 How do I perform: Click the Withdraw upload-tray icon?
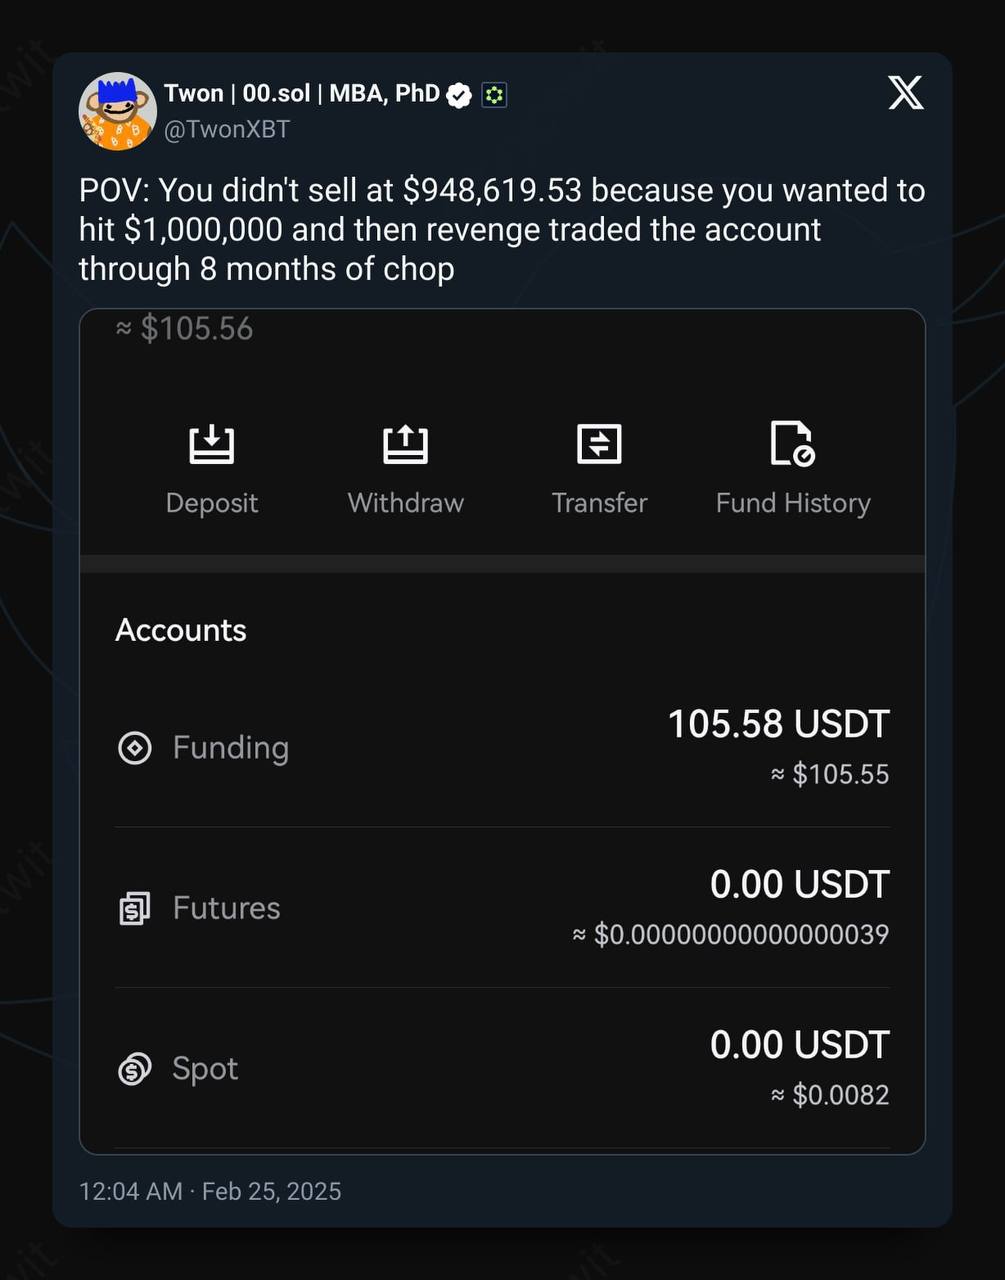click(405, 444)
